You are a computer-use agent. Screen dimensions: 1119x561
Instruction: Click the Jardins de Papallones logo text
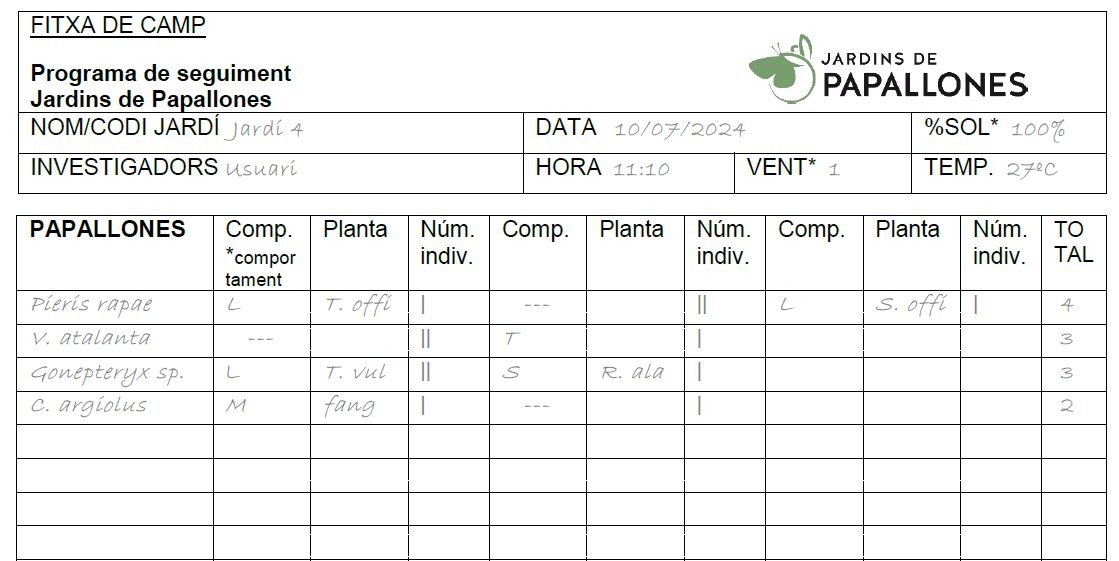click(925, 74)
